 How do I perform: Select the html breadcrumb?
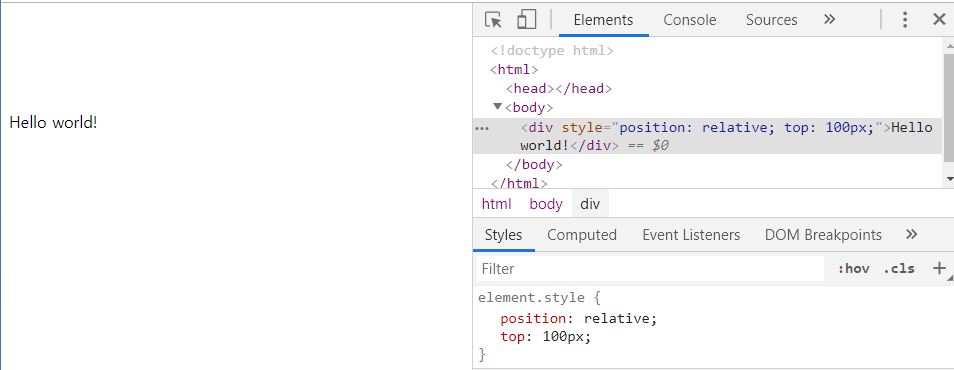coord(496,204)
